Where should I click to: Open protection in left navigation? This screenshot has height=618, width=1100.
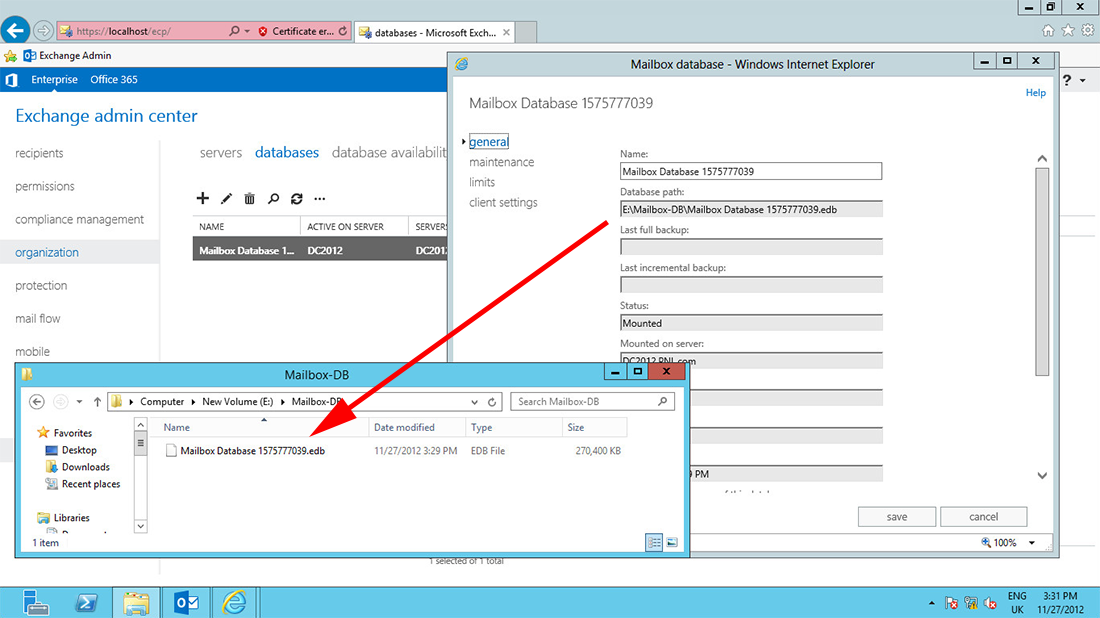41,286
